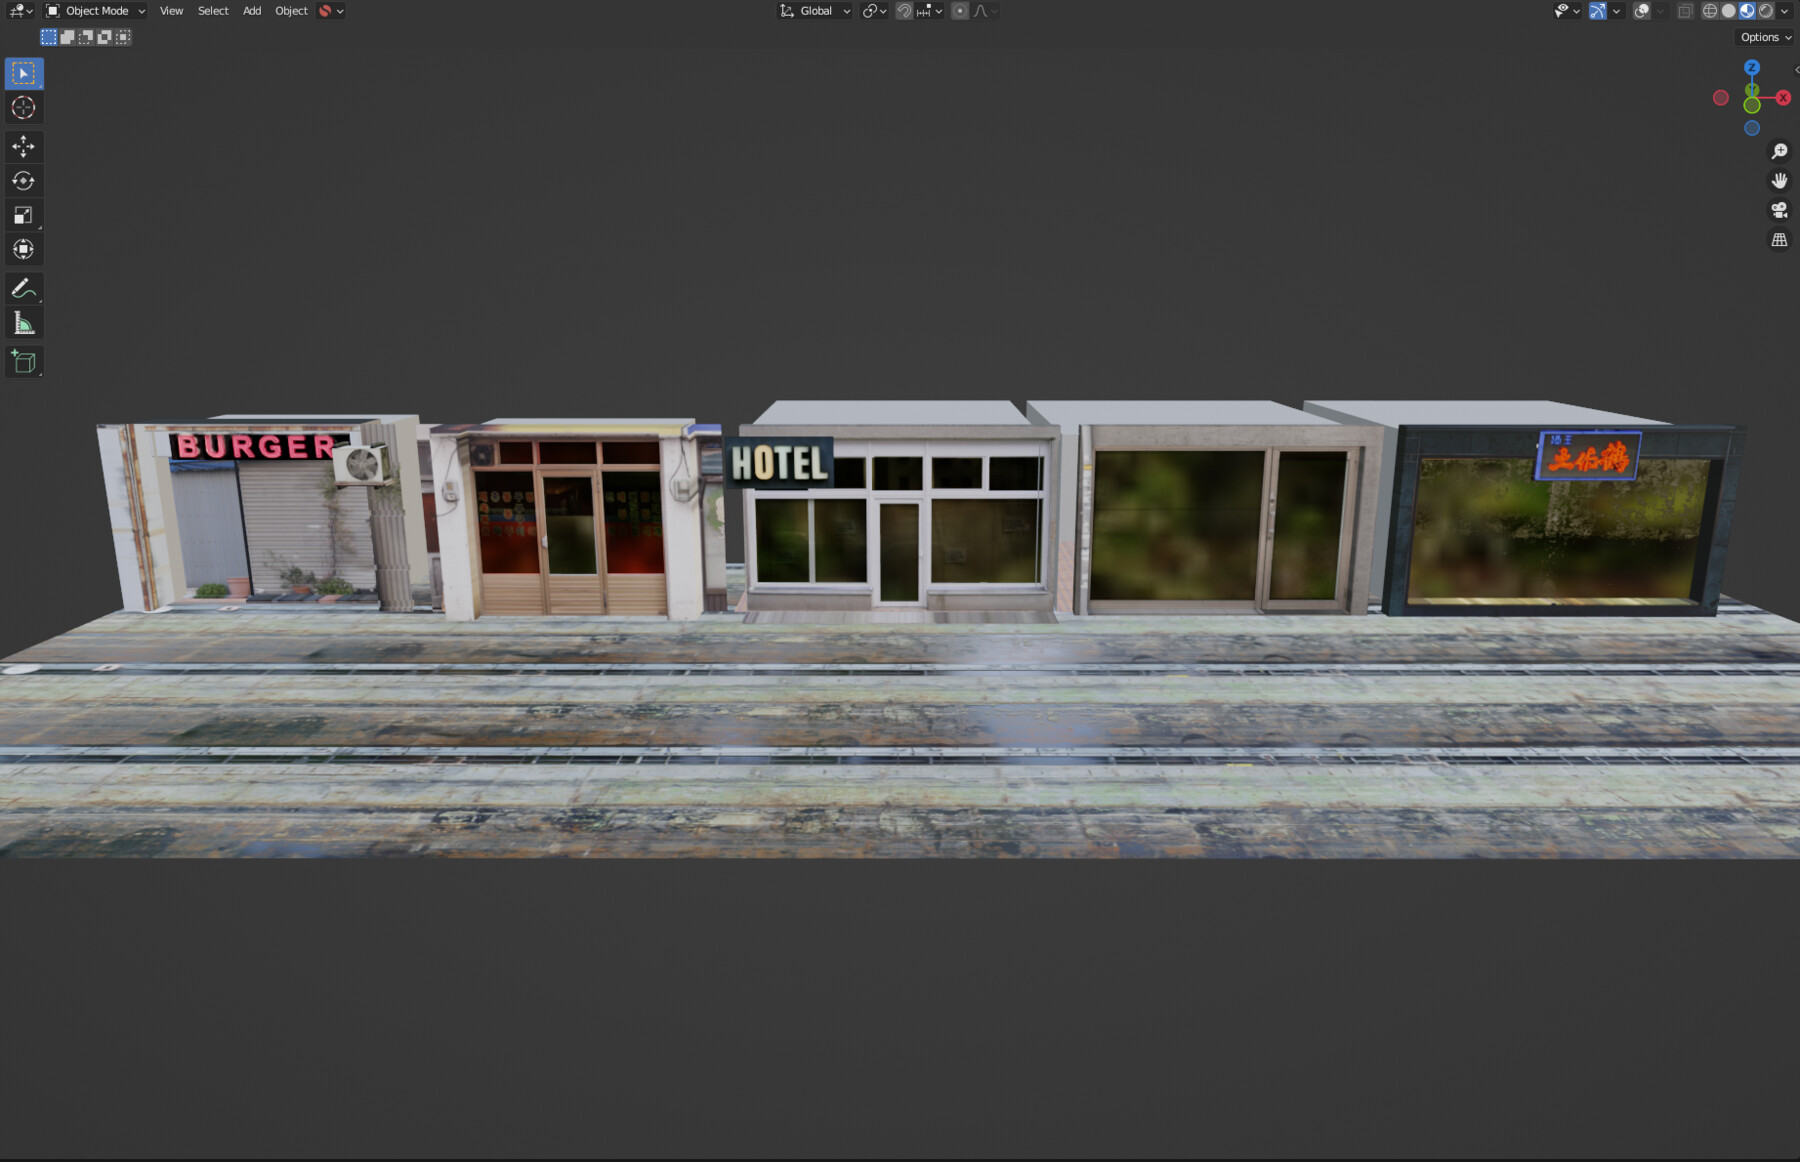
Task: Open the Object menu
Action: point(291,10)
